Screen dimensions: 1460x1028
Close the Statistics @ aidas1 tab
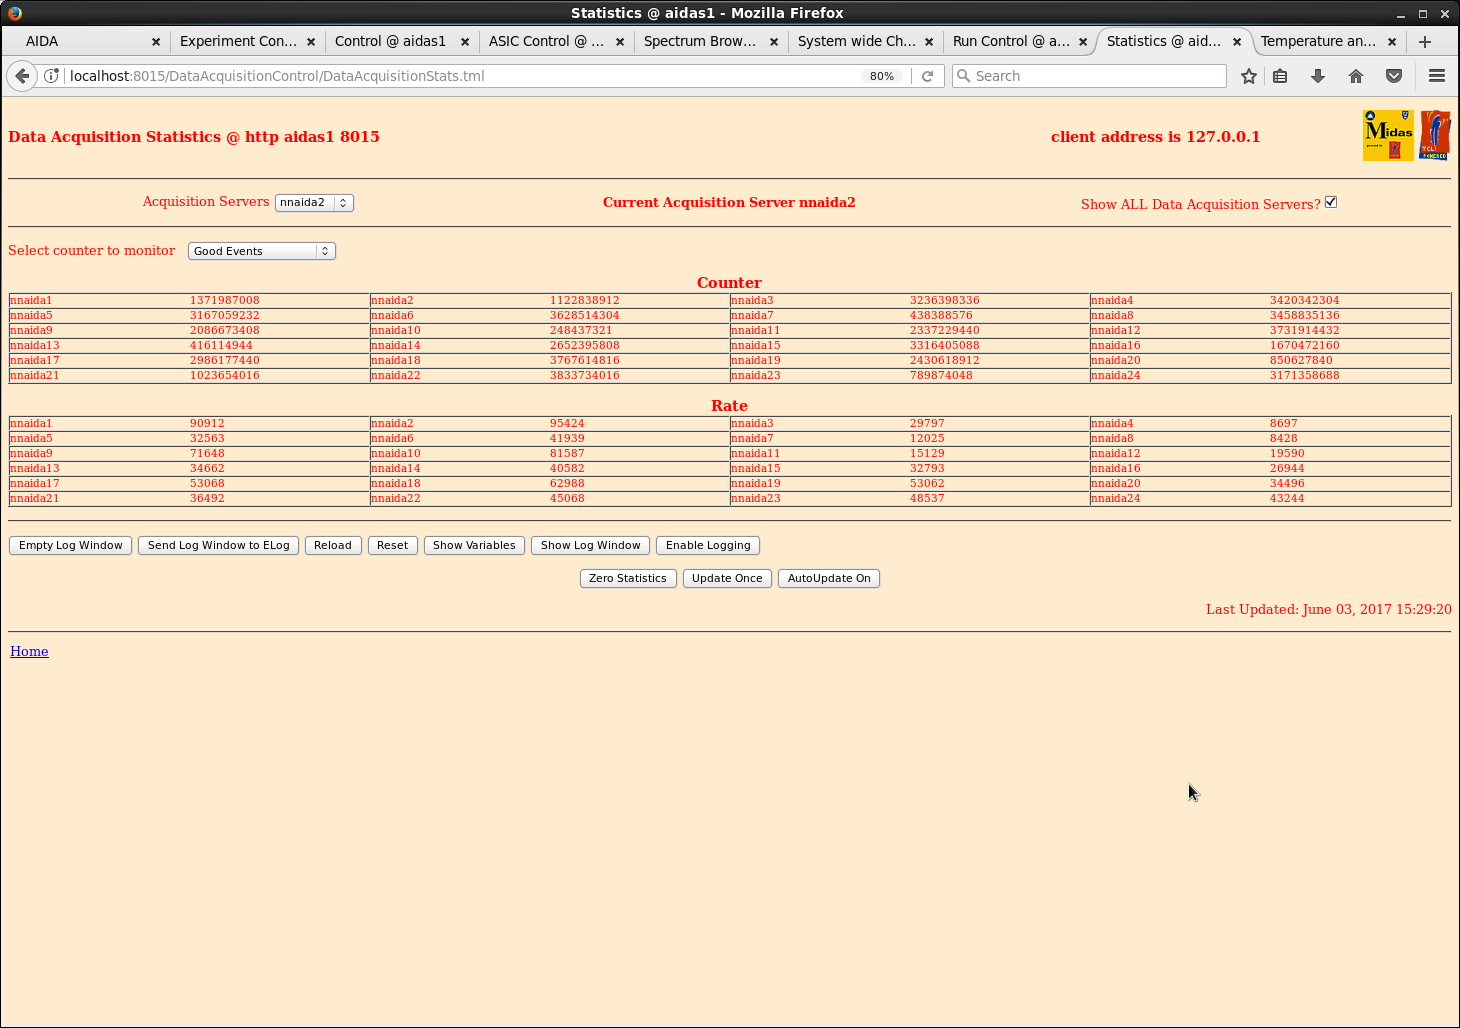(x=1237, y=42)
